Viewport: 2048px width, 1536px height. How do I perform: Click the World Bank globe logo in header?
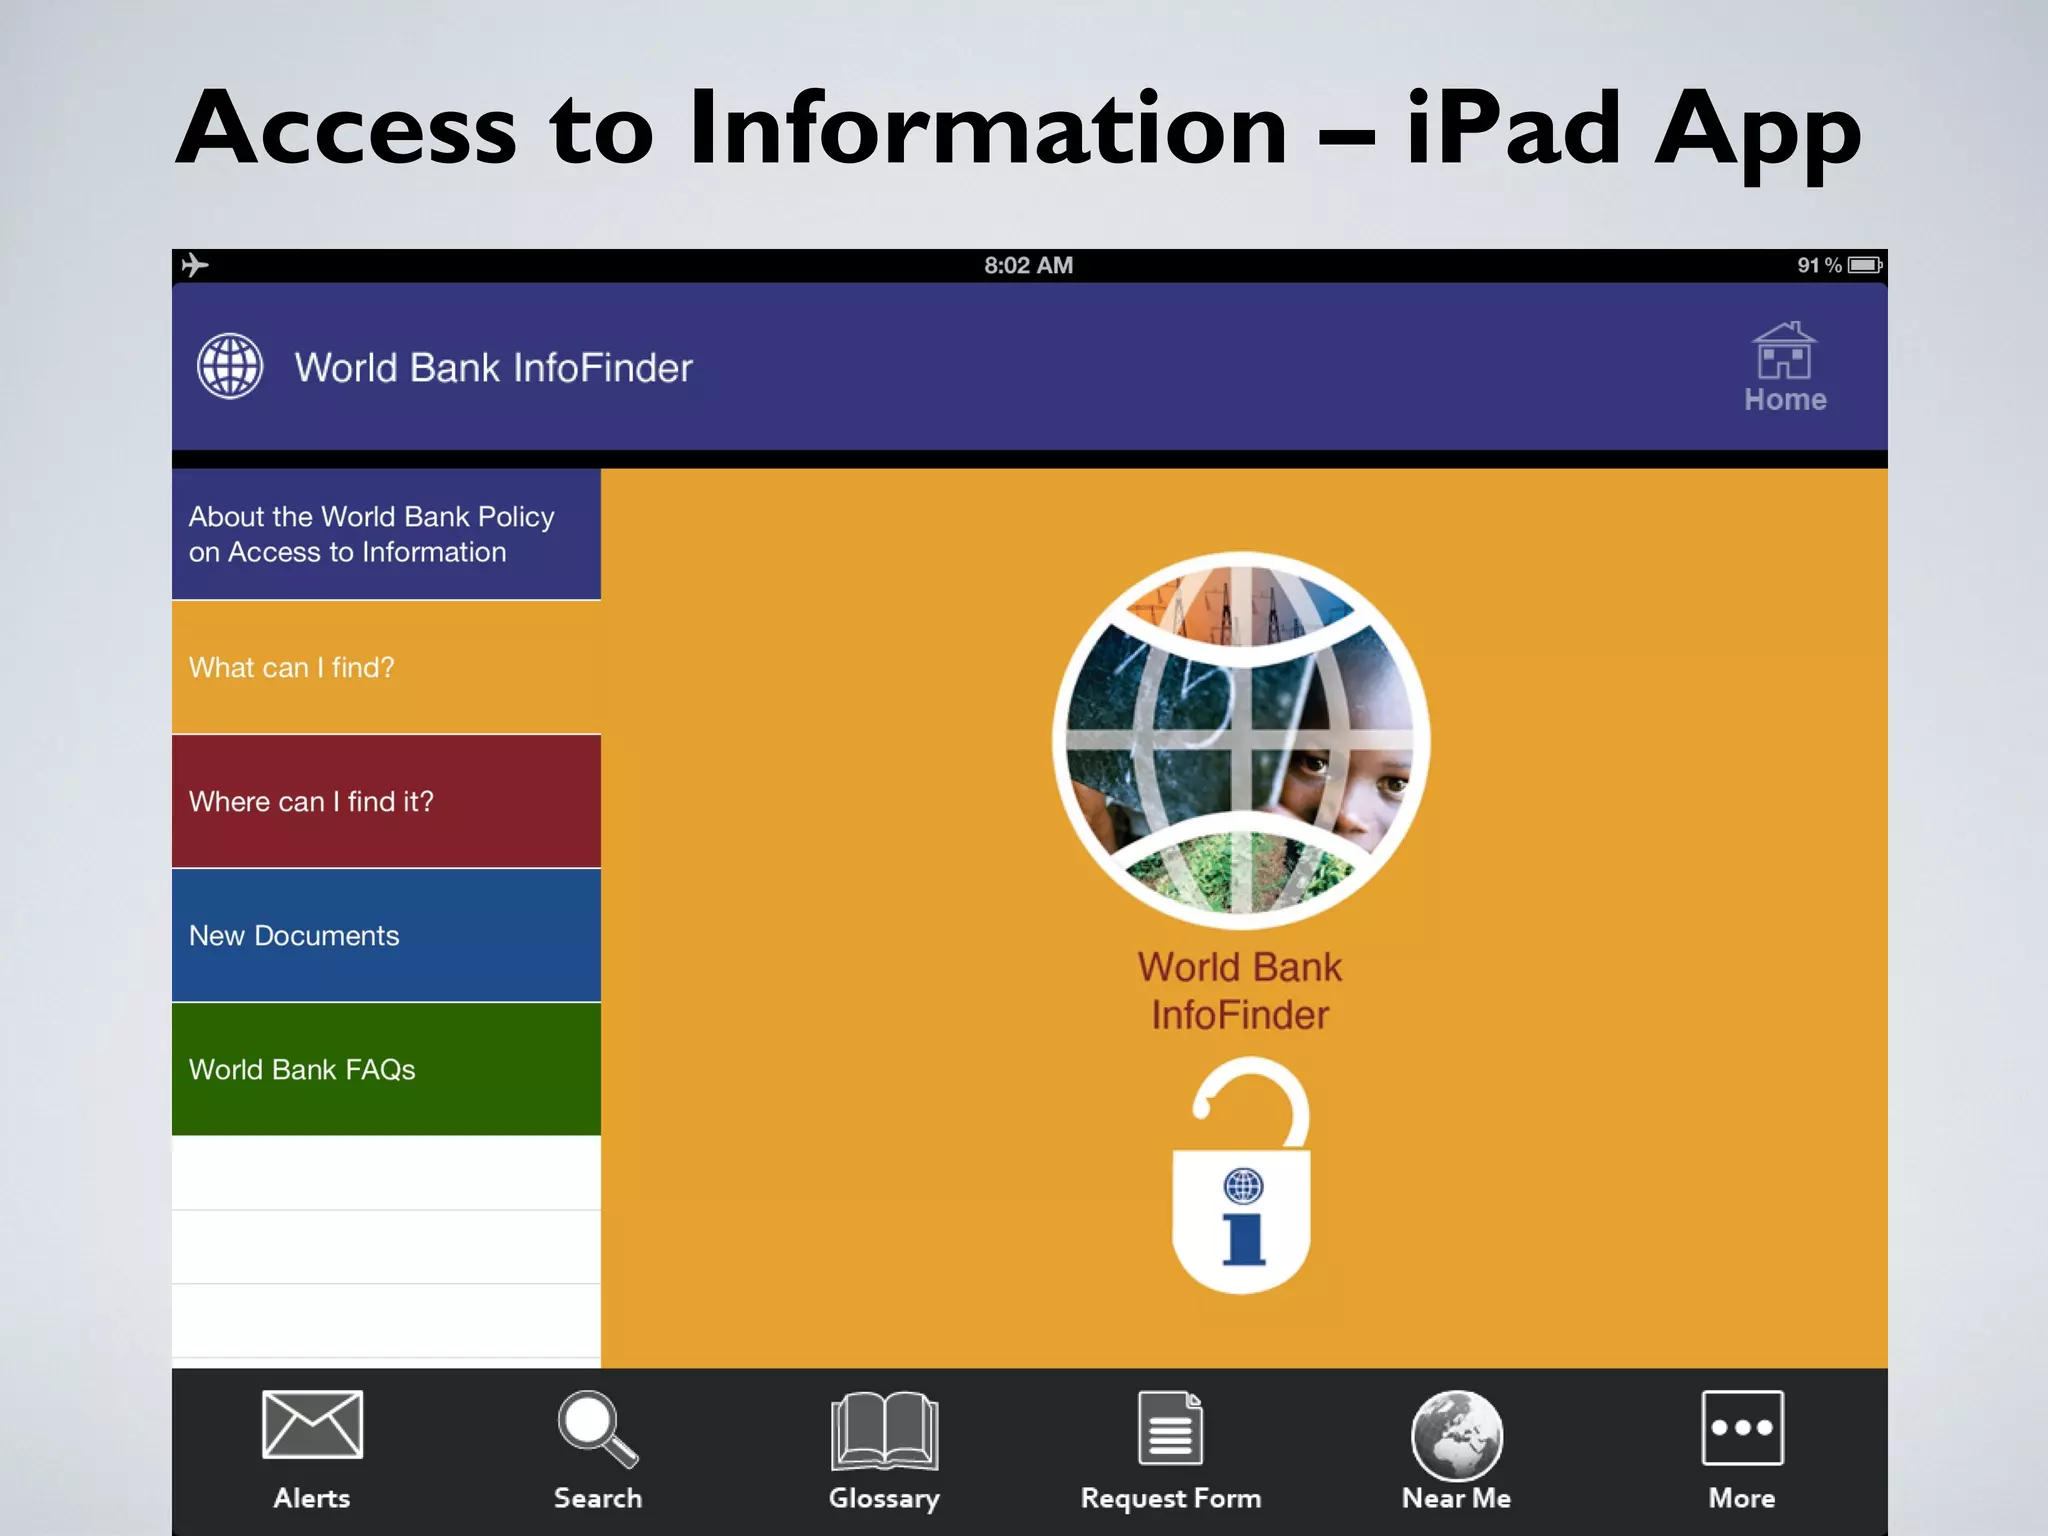[x=230, y=366]
